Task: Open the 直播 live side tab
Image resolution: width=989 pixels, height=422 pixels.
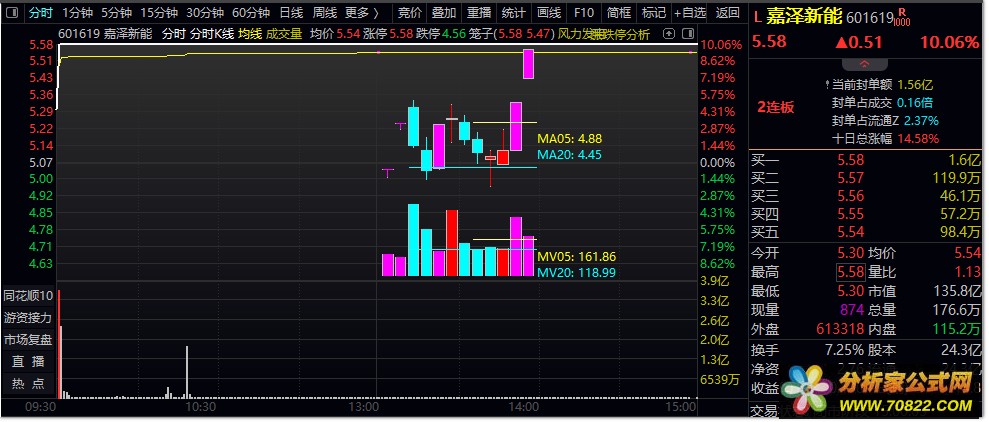Action: tap(28, 361)
